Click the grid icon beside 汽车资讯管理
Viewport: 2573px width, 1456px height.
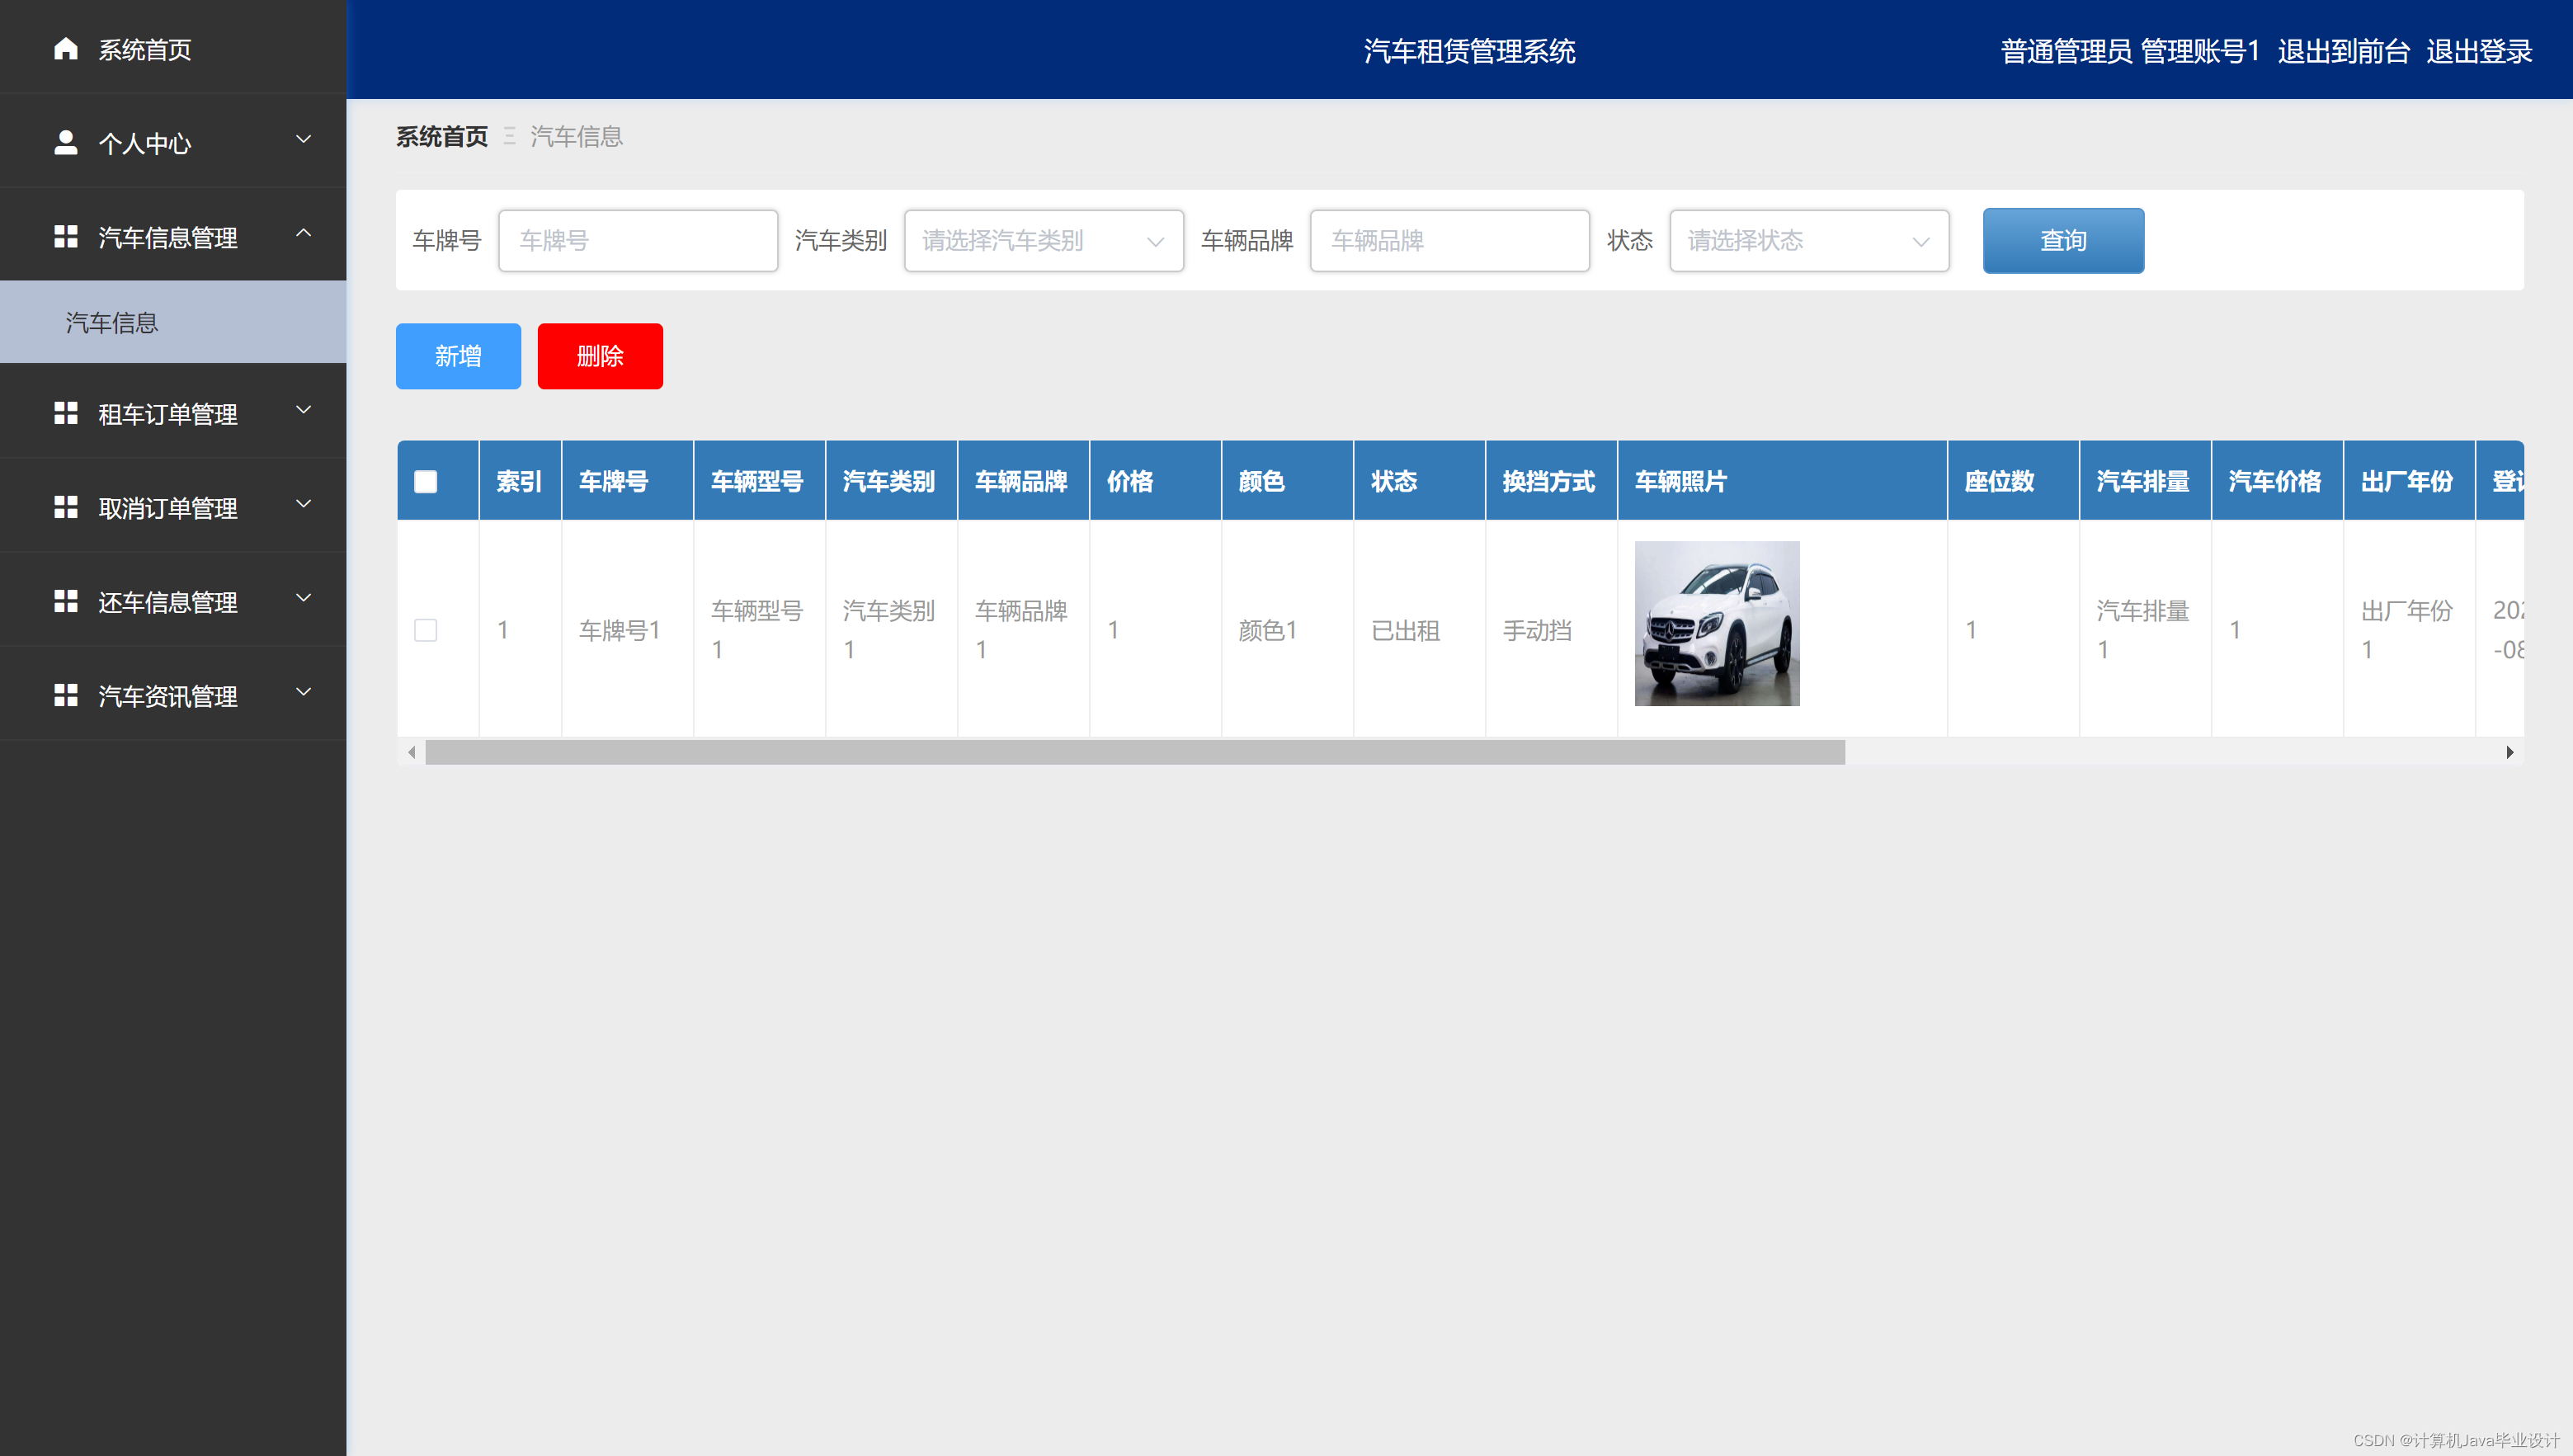(x=66, y=695)
